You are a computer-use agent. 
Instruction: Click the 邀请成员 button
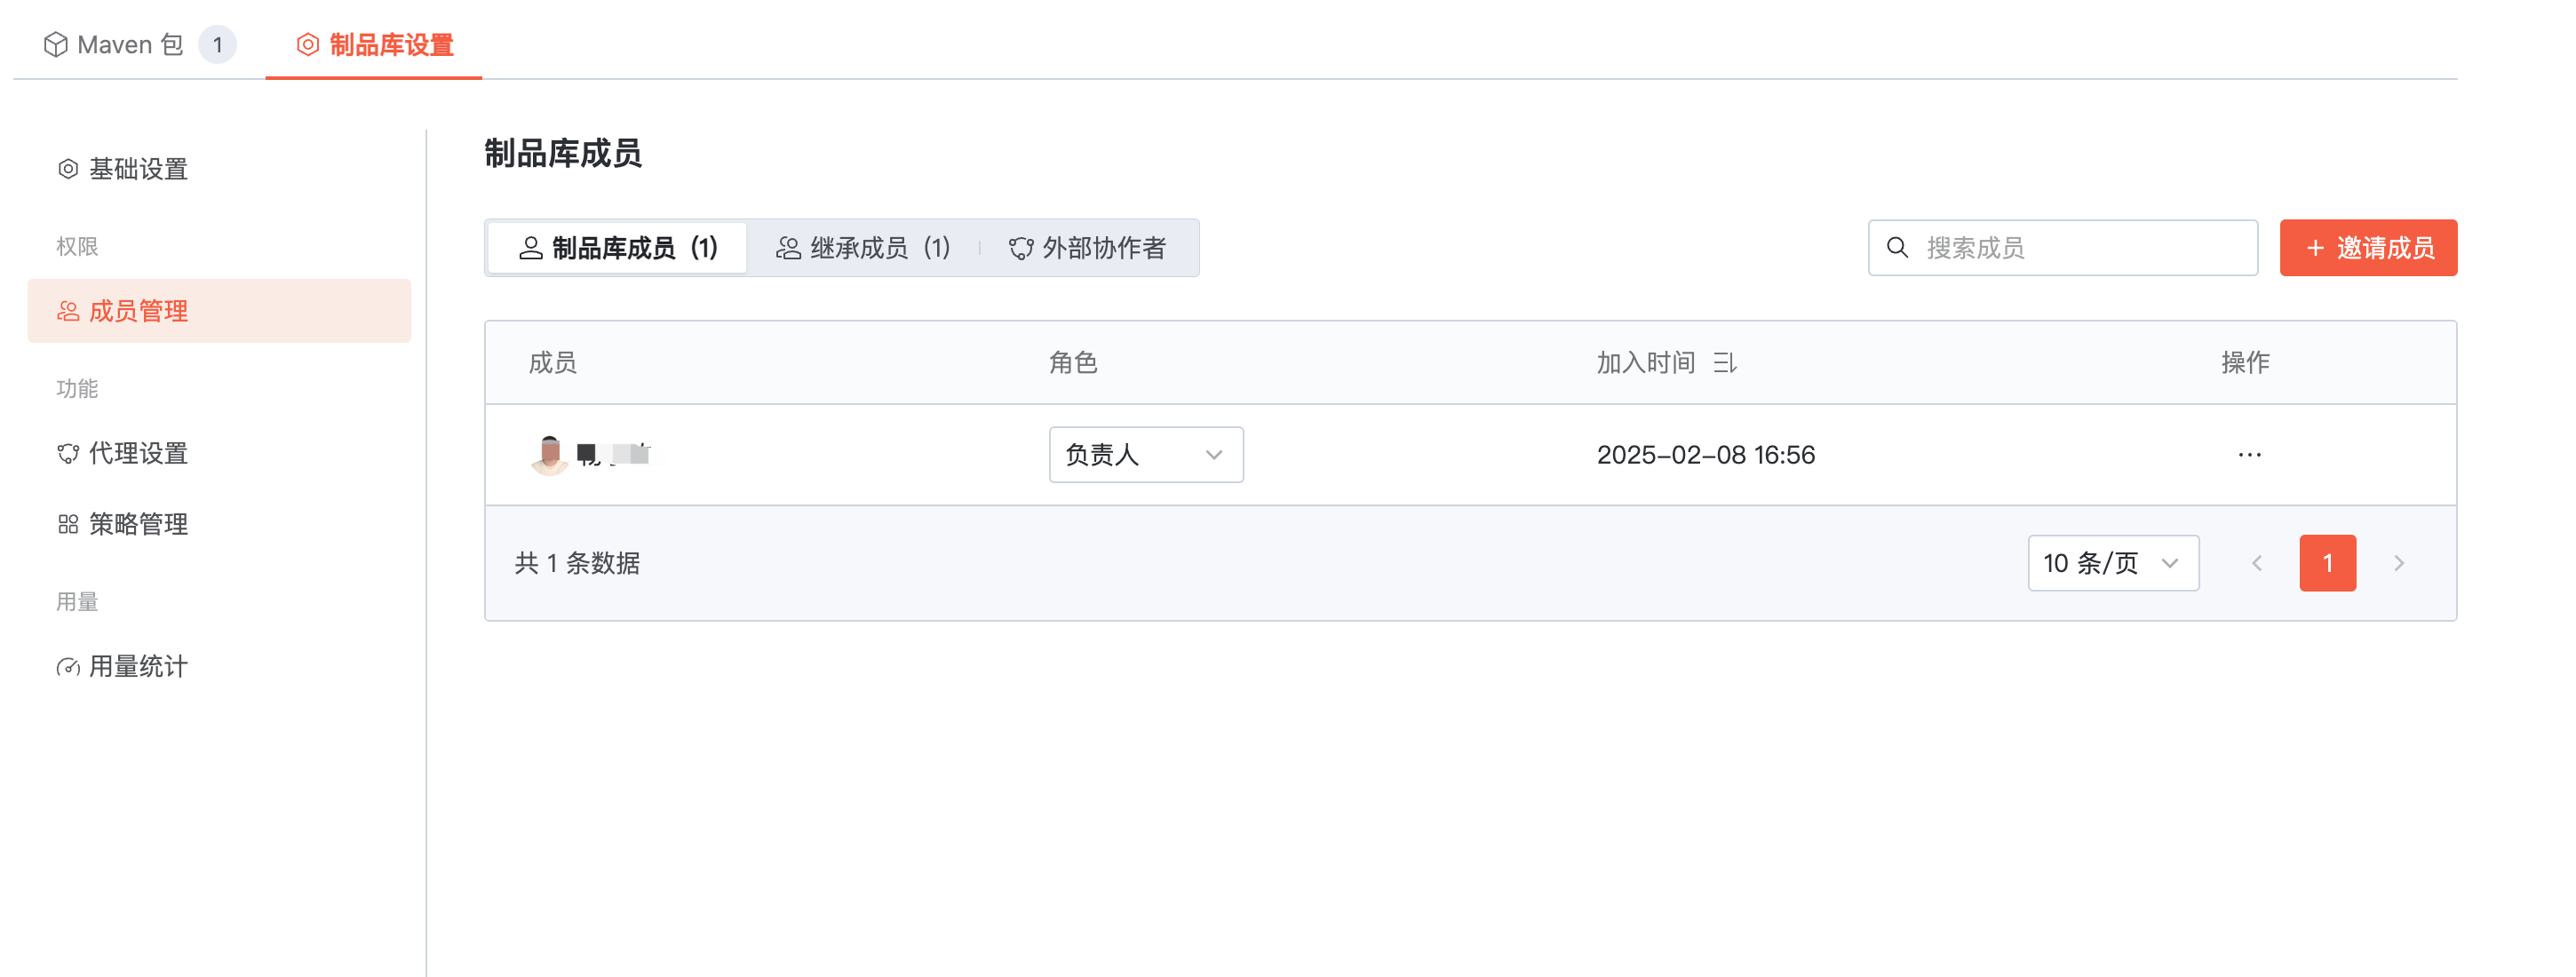pyautogui.click(x=2367, y=248)
